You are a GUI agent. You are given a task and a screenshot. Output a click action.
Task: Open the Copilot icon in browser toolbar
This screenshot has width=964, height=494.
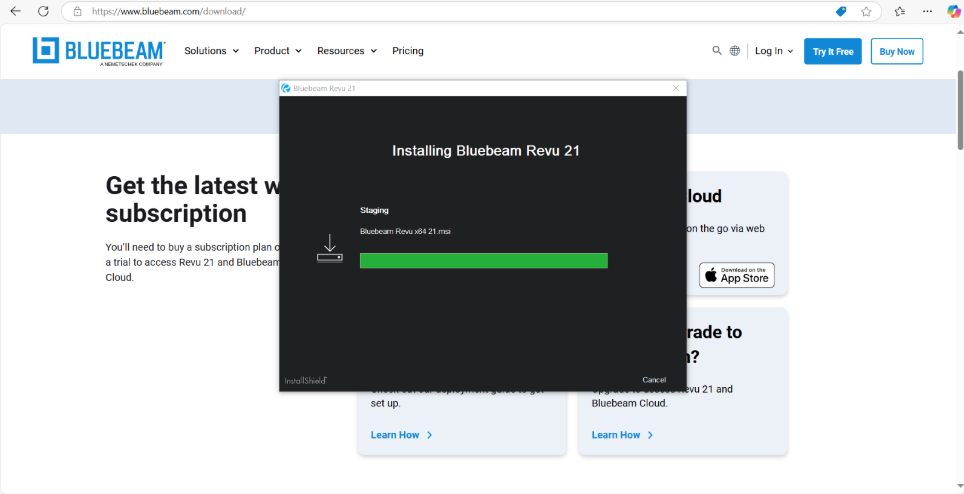pos(953,11)
